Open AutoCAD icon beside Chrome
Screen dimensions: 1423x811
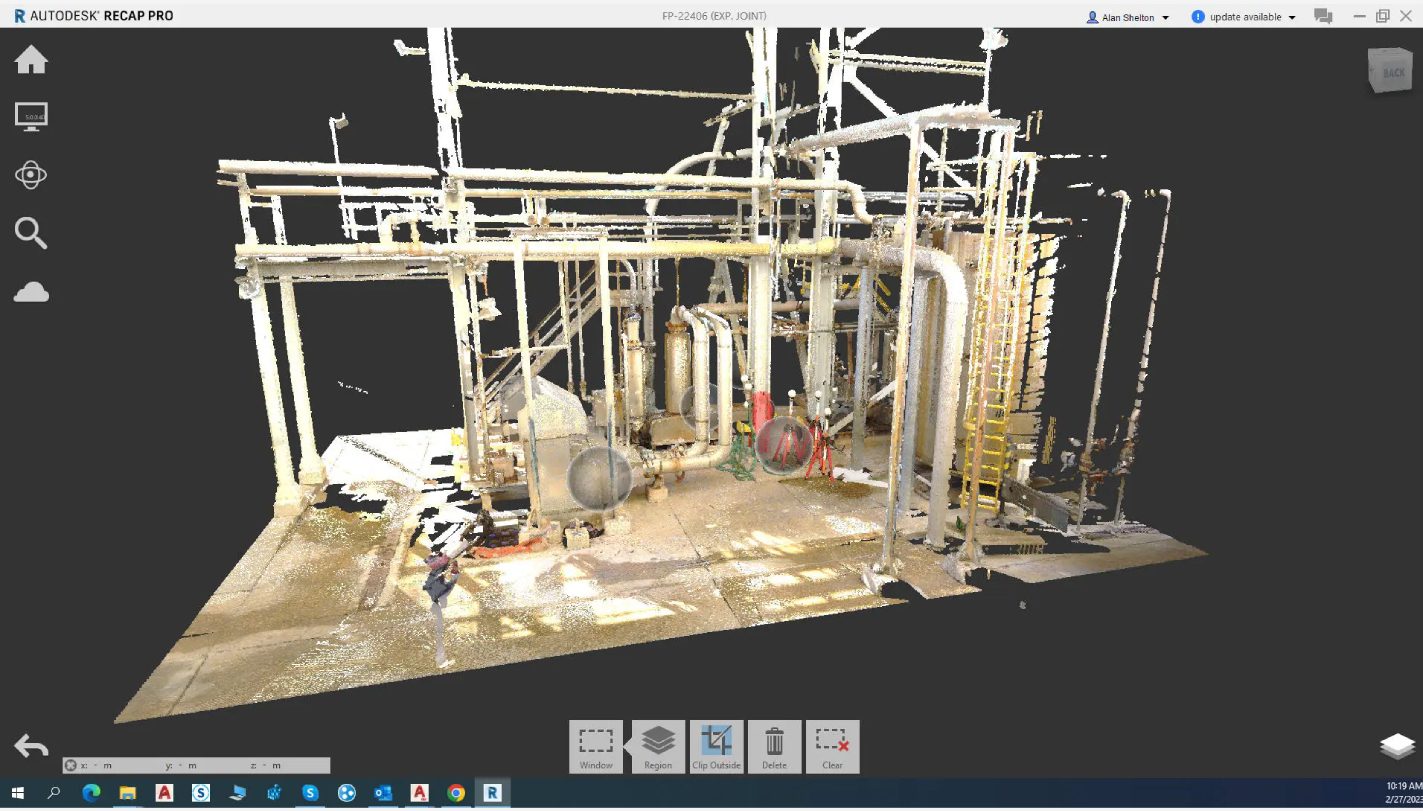coord(420,793)
